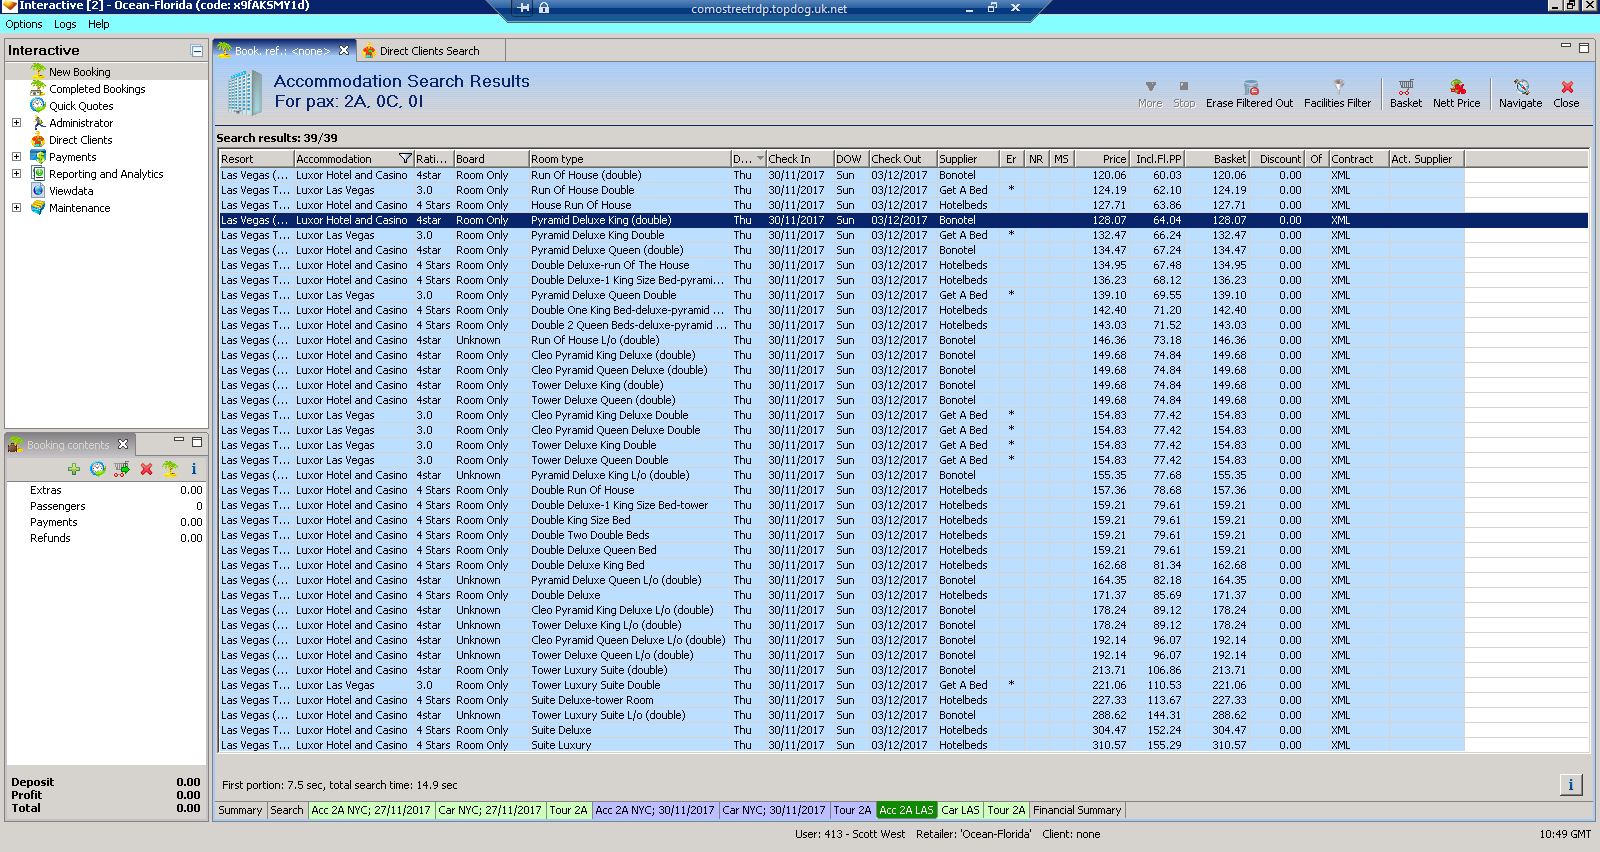Click red X delete icon in Booking contents
This screenshot has height=852, width=1600.
[x=146, y=469]
